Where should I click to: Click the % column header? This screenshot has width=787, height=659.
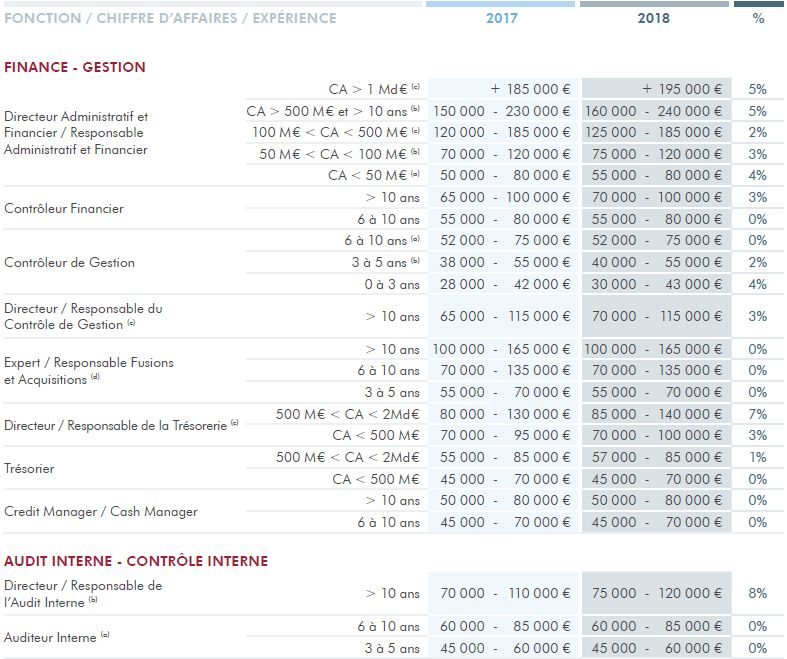[x=758, y=19]
